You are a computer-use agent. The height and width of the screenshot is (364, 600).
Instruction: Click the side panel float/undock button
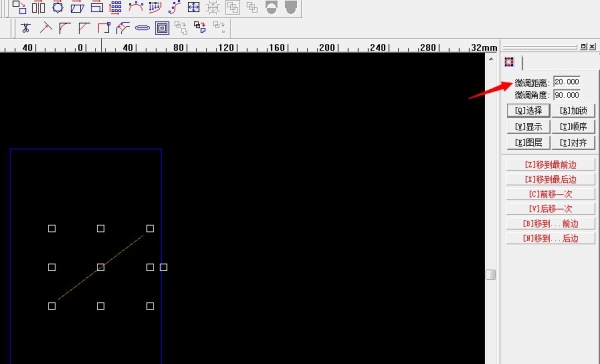(x=583, y=46)
